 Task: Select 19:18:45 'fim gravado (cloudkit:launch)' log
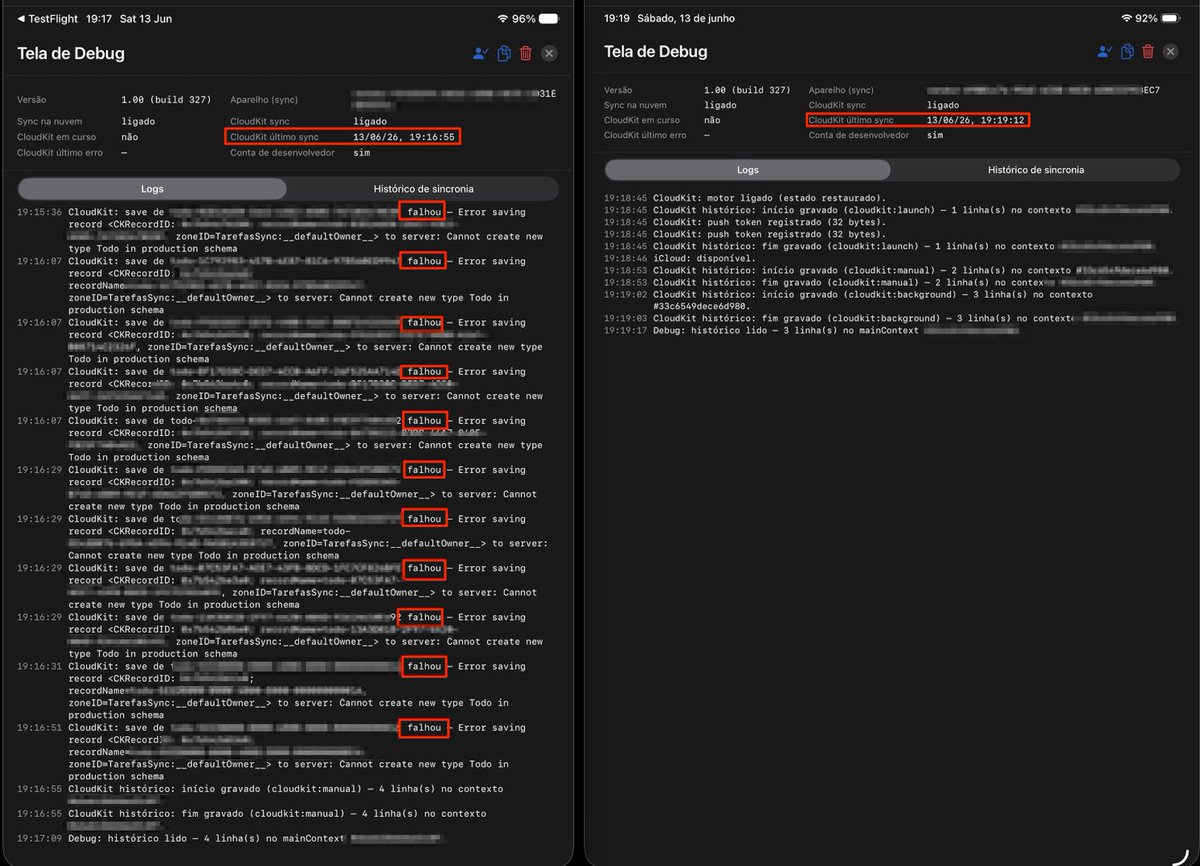[880, 246]
